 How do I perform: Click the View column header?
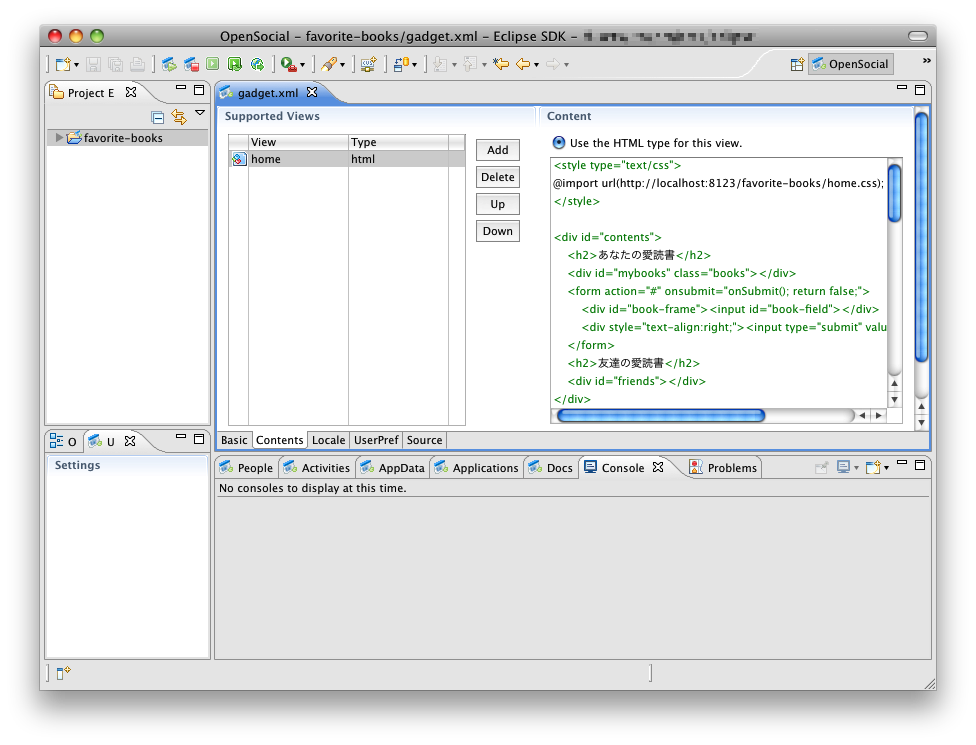pyautogui.click(x=298, y=142)
